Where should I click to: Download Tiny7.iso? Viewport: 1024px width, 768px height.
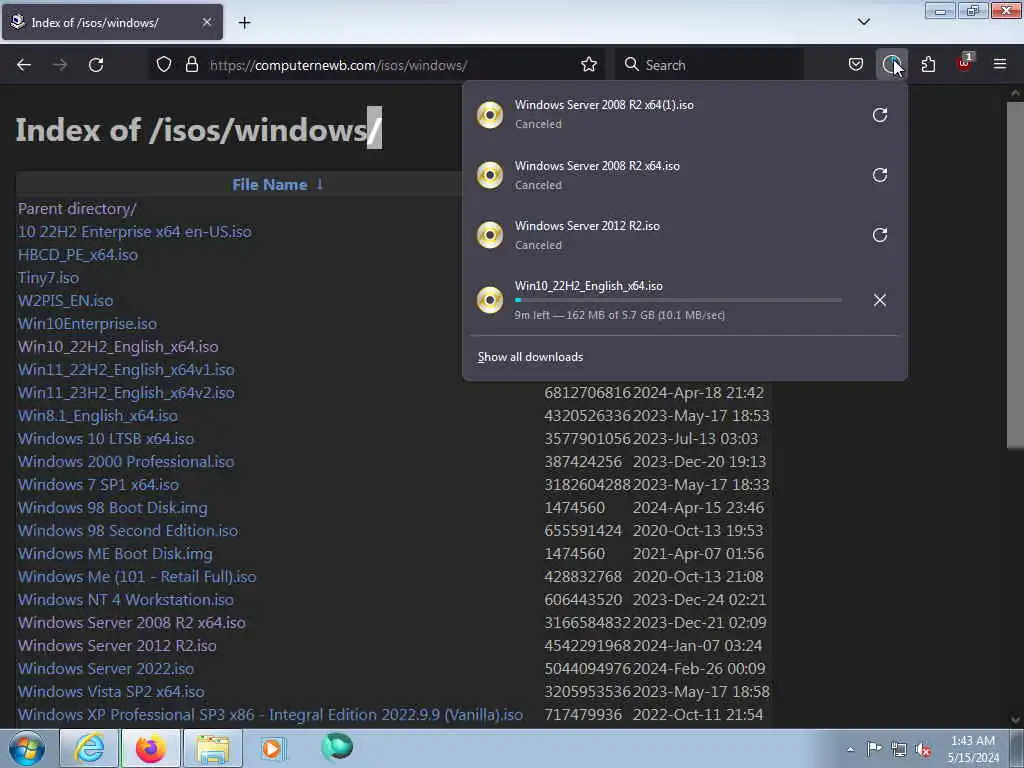[x=48, y=278]
